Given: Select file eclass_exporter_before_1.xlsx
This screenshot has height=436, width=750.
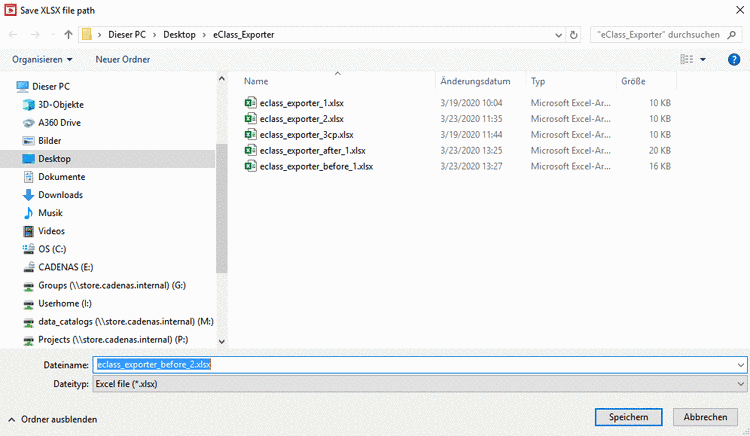Looking at the screenshot, I should coord(316,166).
